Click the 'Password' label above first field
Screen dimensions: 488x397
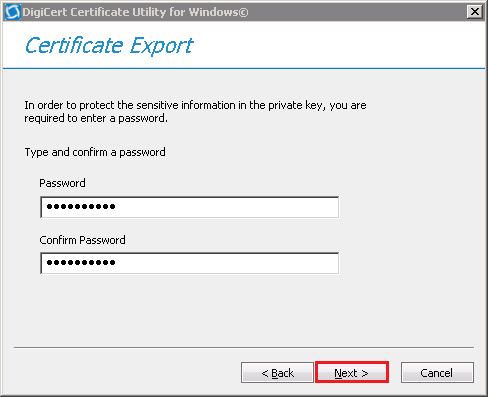pyautogui.click(x=62, y=183)
